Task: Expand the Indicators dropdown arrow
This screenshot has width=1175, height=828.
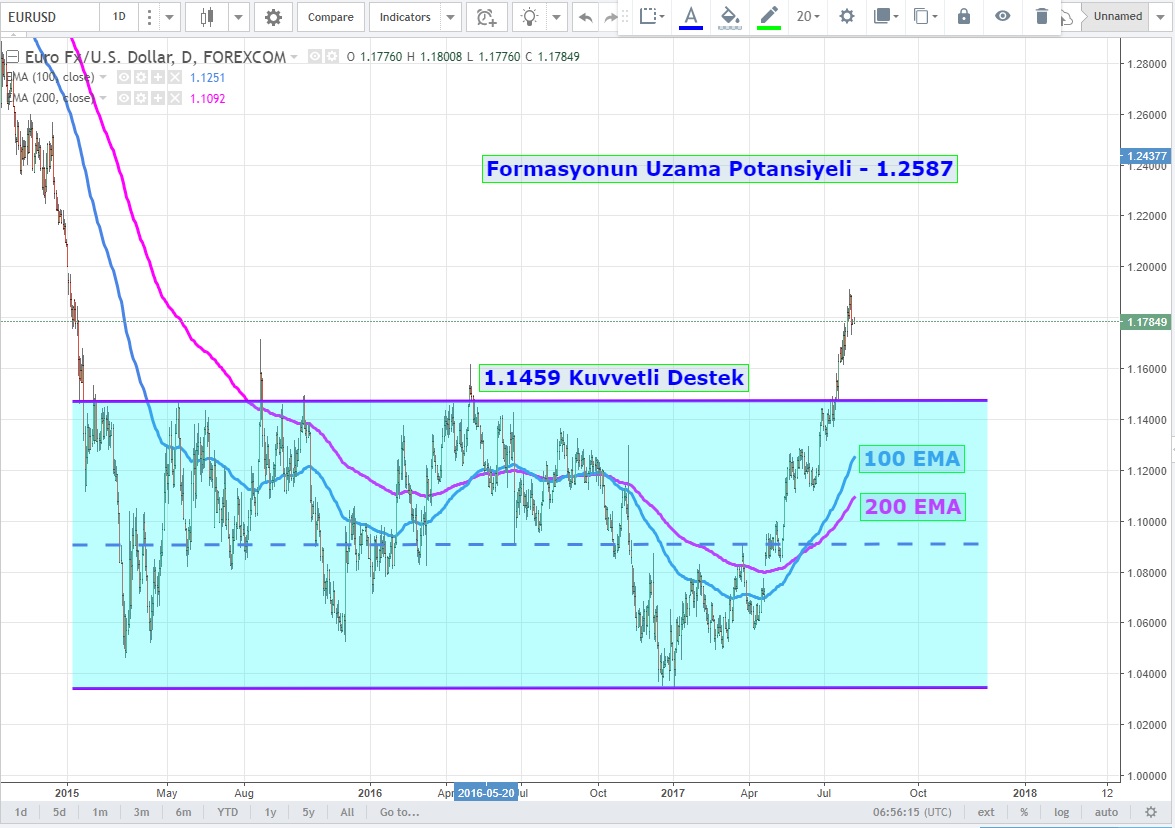Action: point(451,17)
